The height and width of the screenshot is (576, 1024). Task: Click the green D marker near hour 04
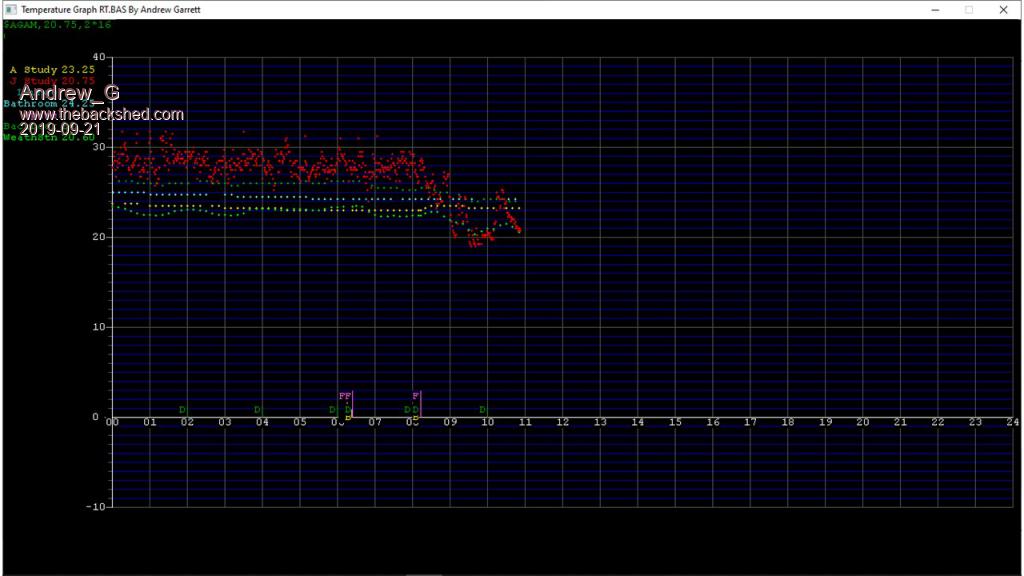click(x=257, y=409)
